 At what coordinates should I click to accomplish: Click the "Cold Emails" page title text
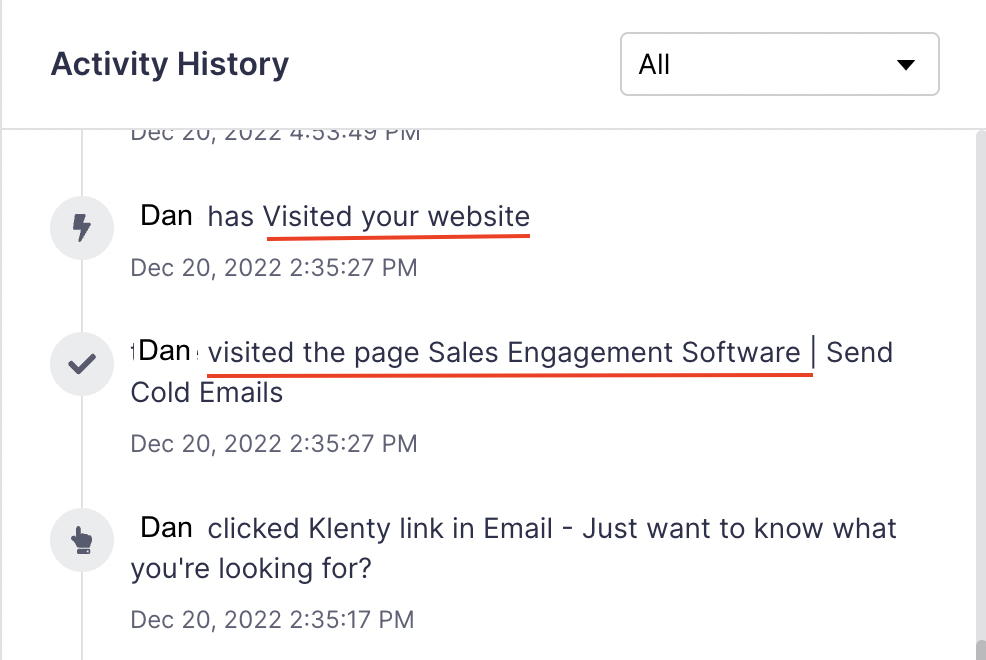[207, 392]
